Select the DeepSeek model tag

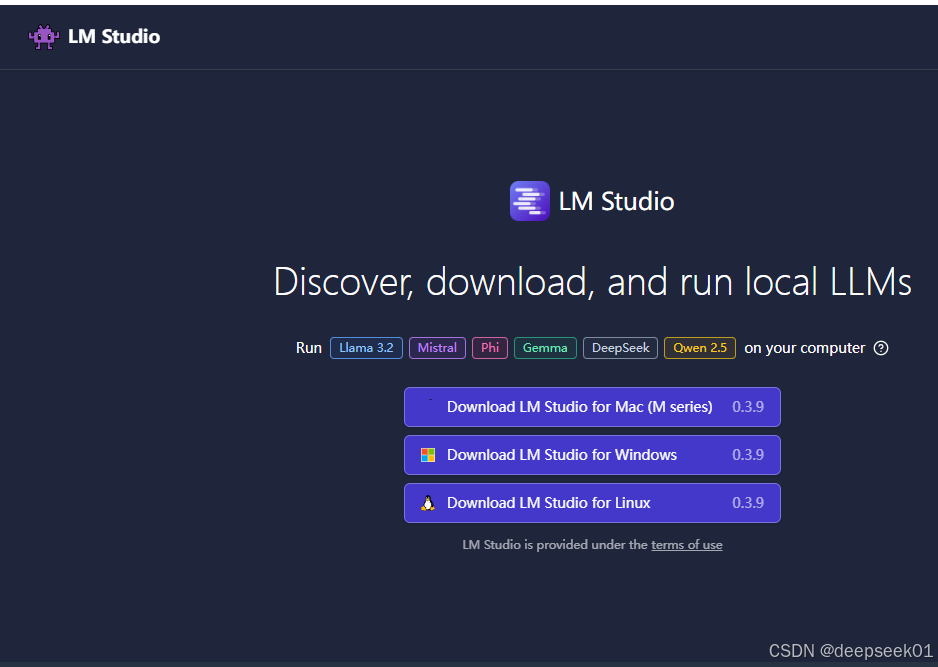pos(620,348)
